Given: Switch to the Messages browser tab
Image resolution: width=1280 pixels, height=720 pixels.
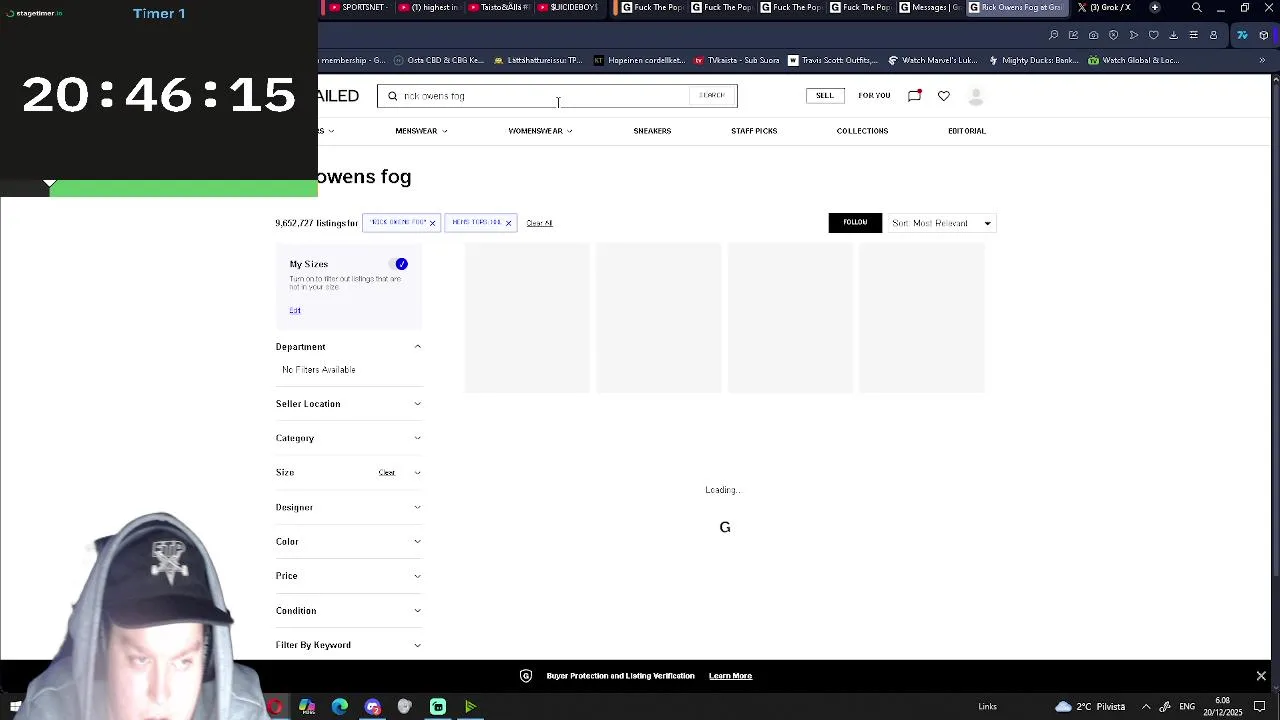Looking at the screenshot, I should (930, 8).
